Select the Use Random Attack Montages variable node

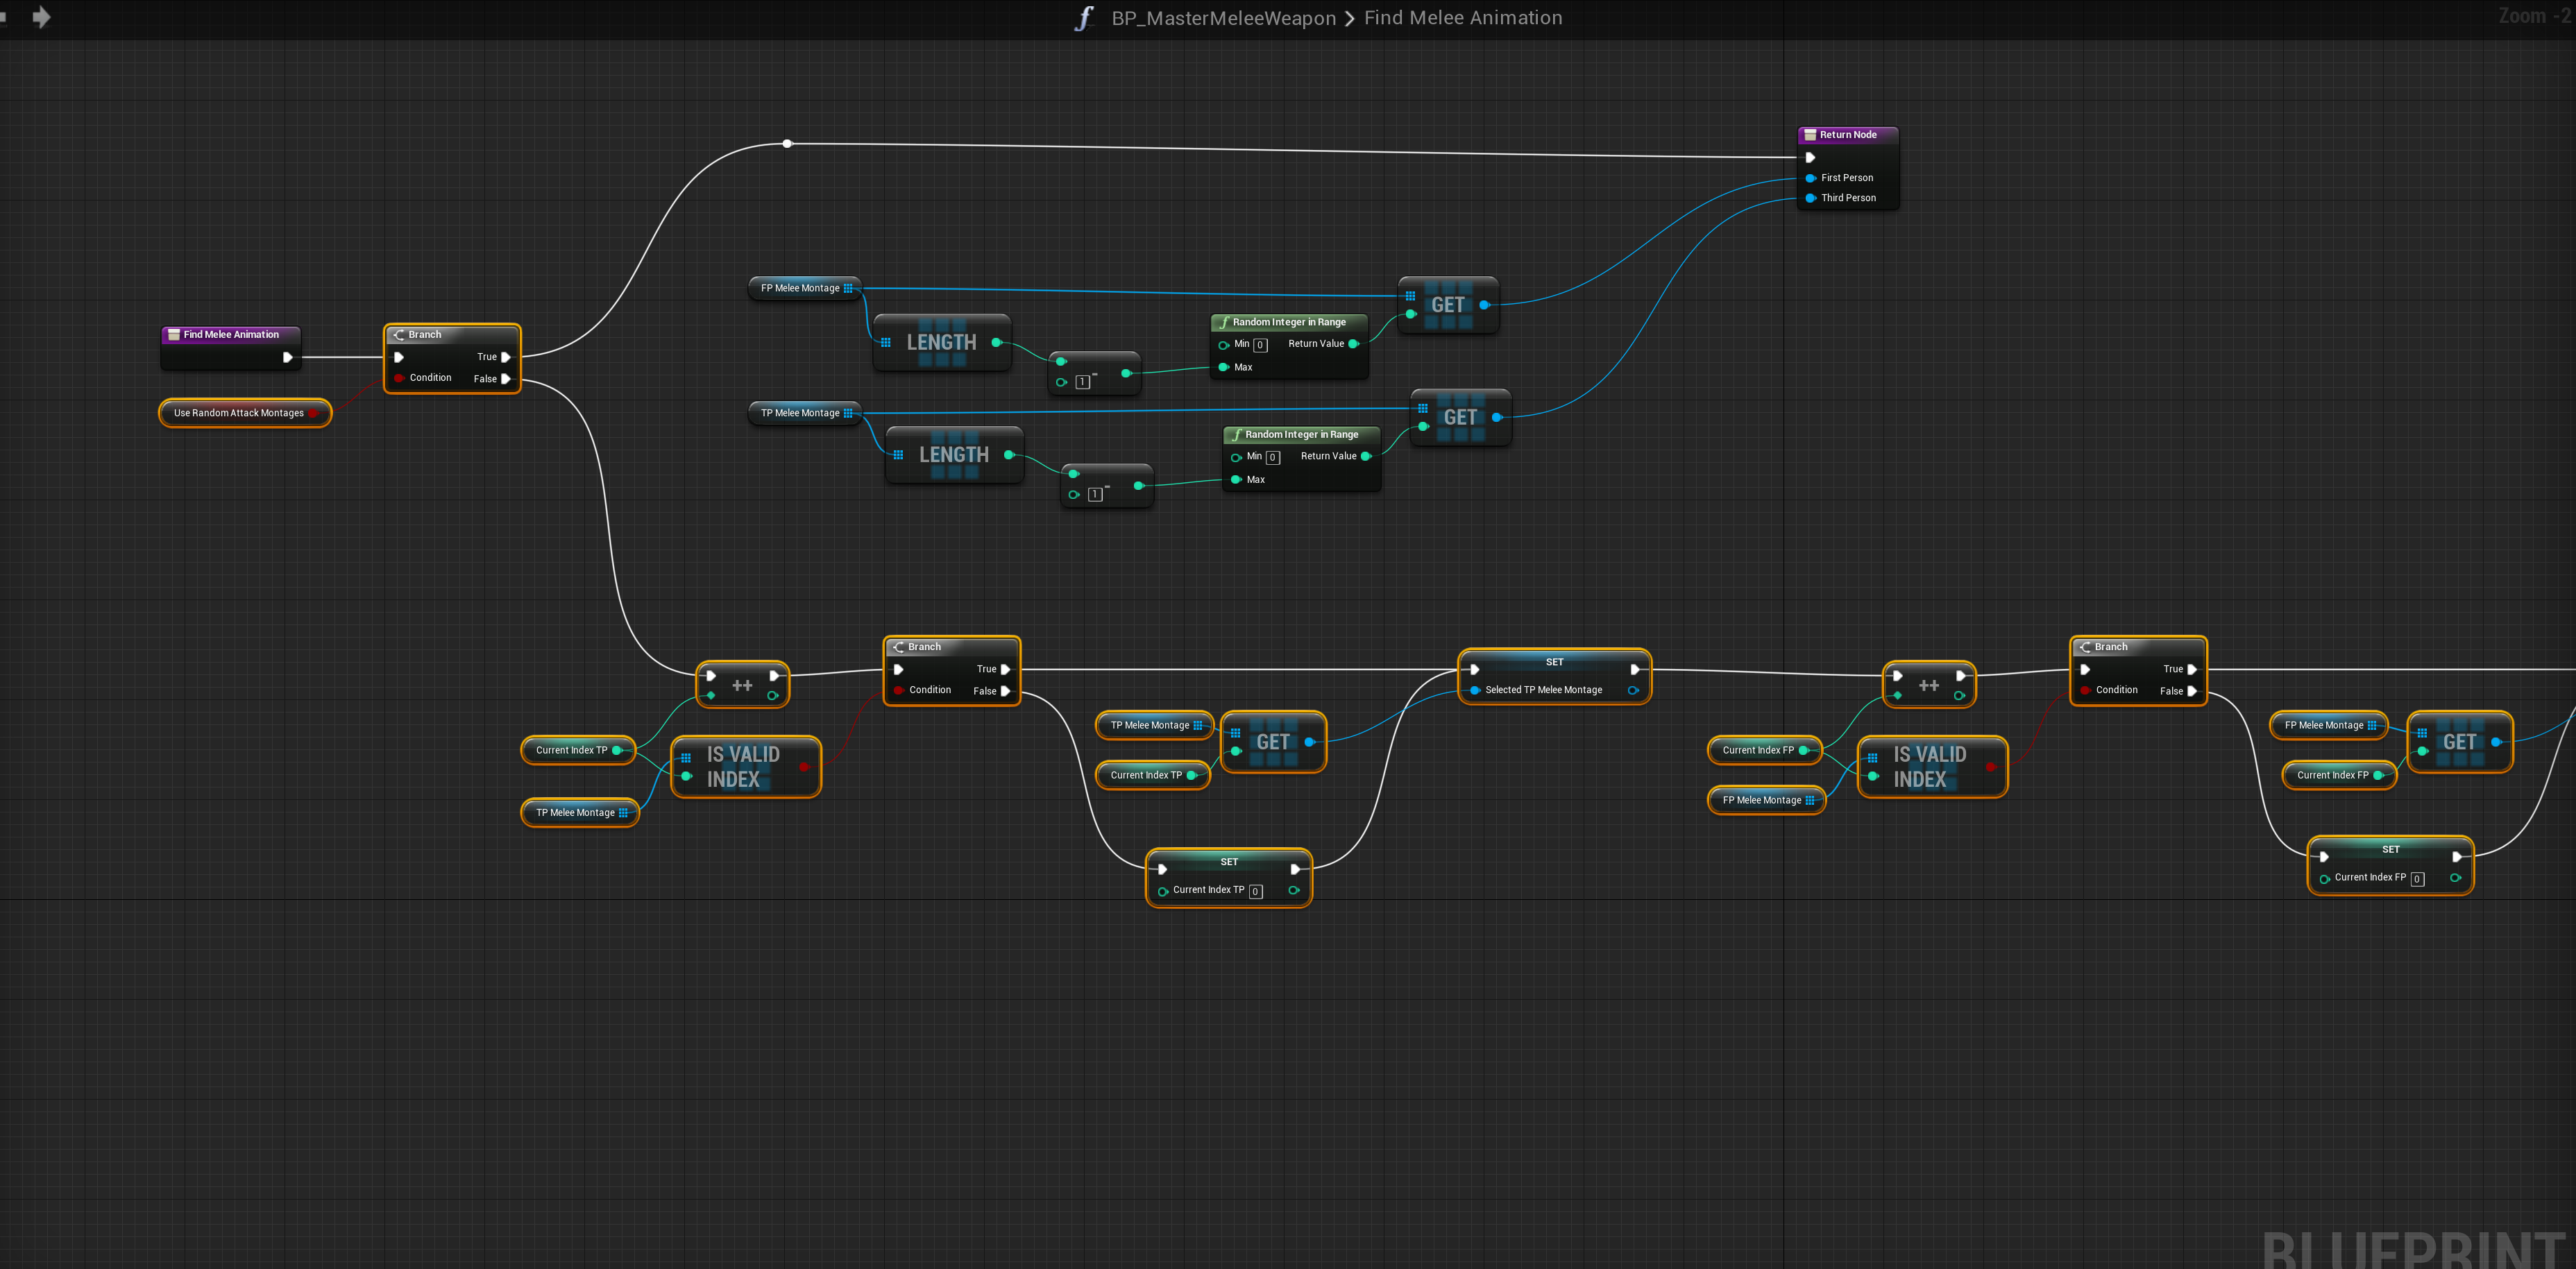239,413
